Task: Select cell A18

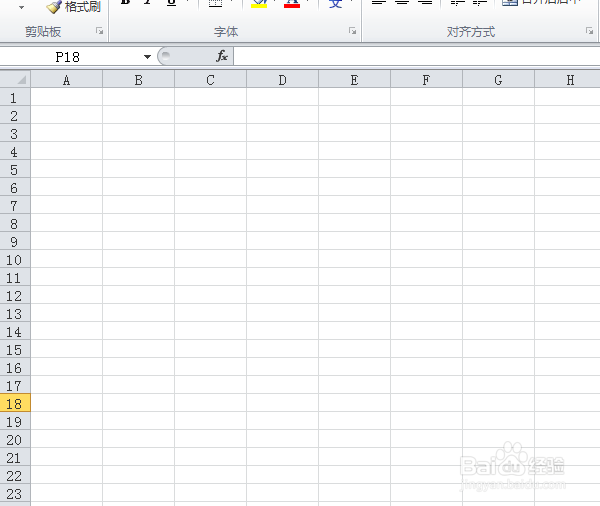Action: 67,403
